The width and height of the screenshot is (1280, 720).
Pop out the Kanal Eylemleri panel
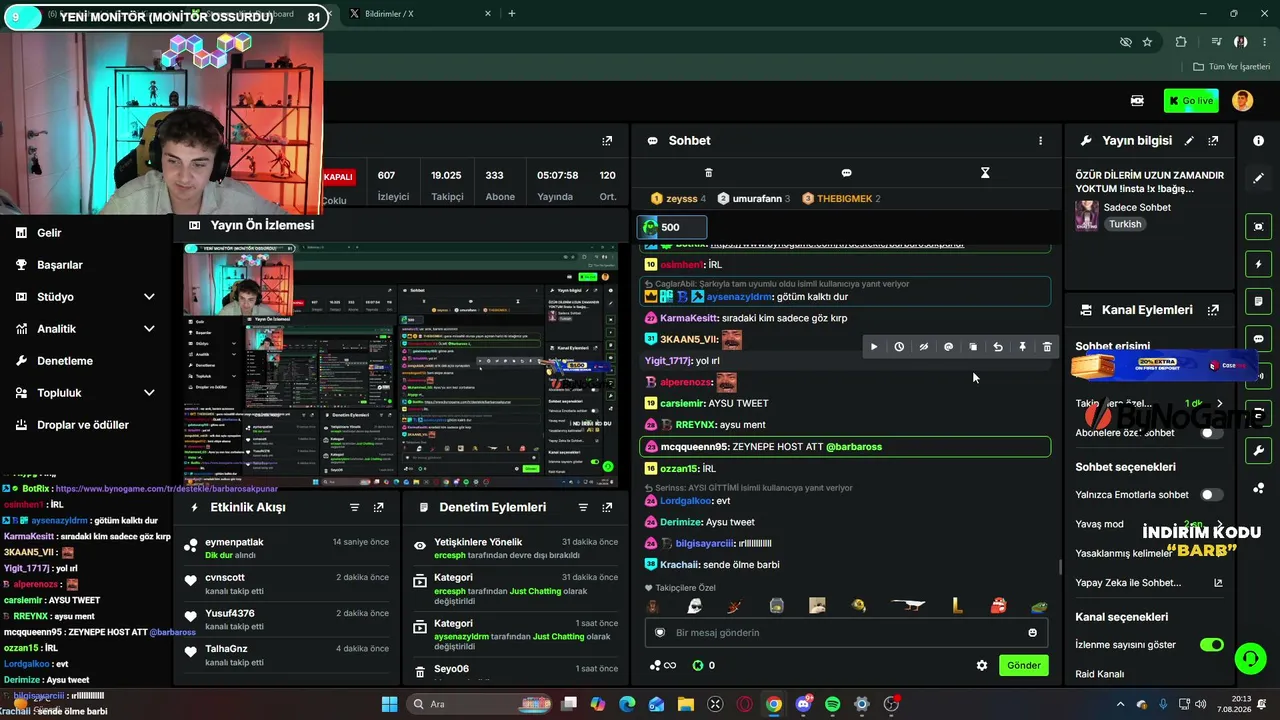point(1213,310)
